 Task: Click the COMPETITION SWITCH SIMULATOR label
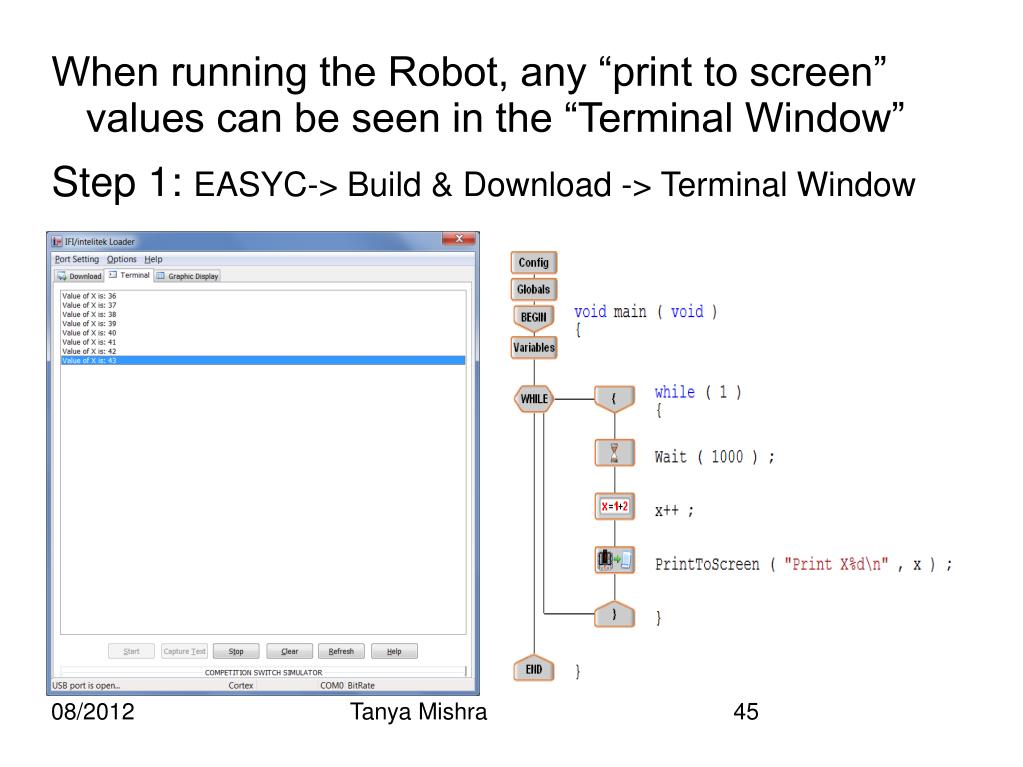264,672
